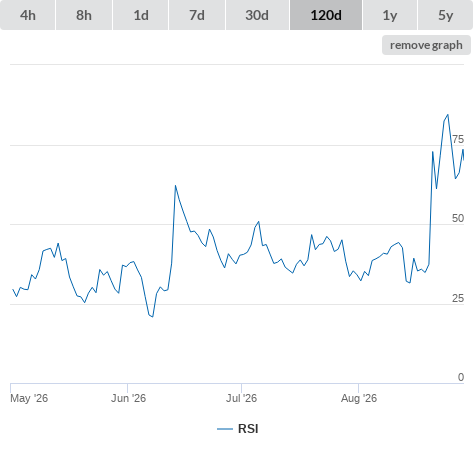Click the mid-June RSI spike peak
This screenshot has height=455, width=474.
[x=175, y=186]
